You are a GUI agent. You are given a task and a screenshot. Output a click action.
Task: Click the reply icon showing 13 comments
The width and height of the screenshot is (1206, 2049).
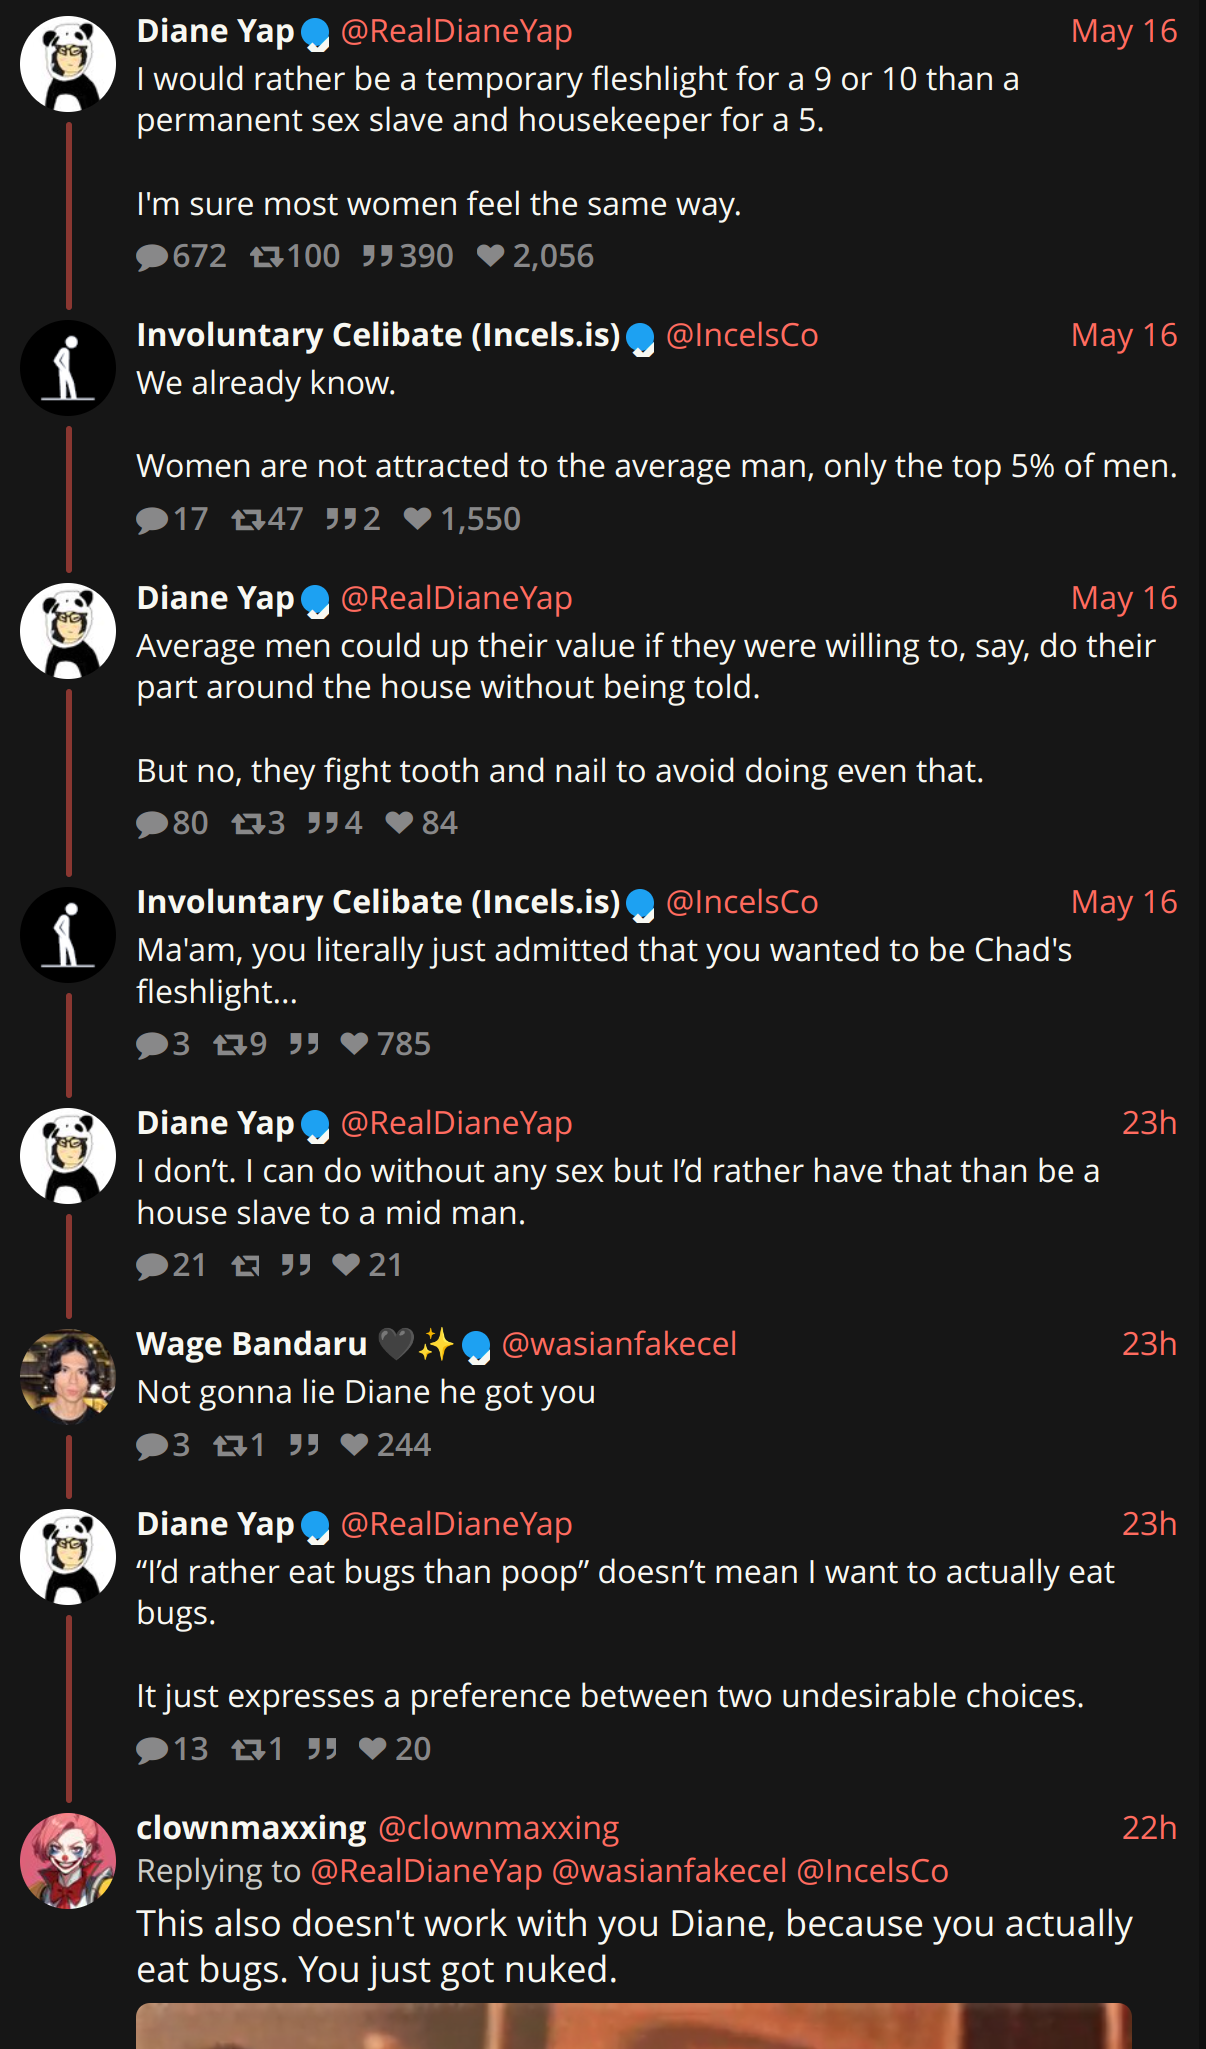click(x=152, y=1750)
